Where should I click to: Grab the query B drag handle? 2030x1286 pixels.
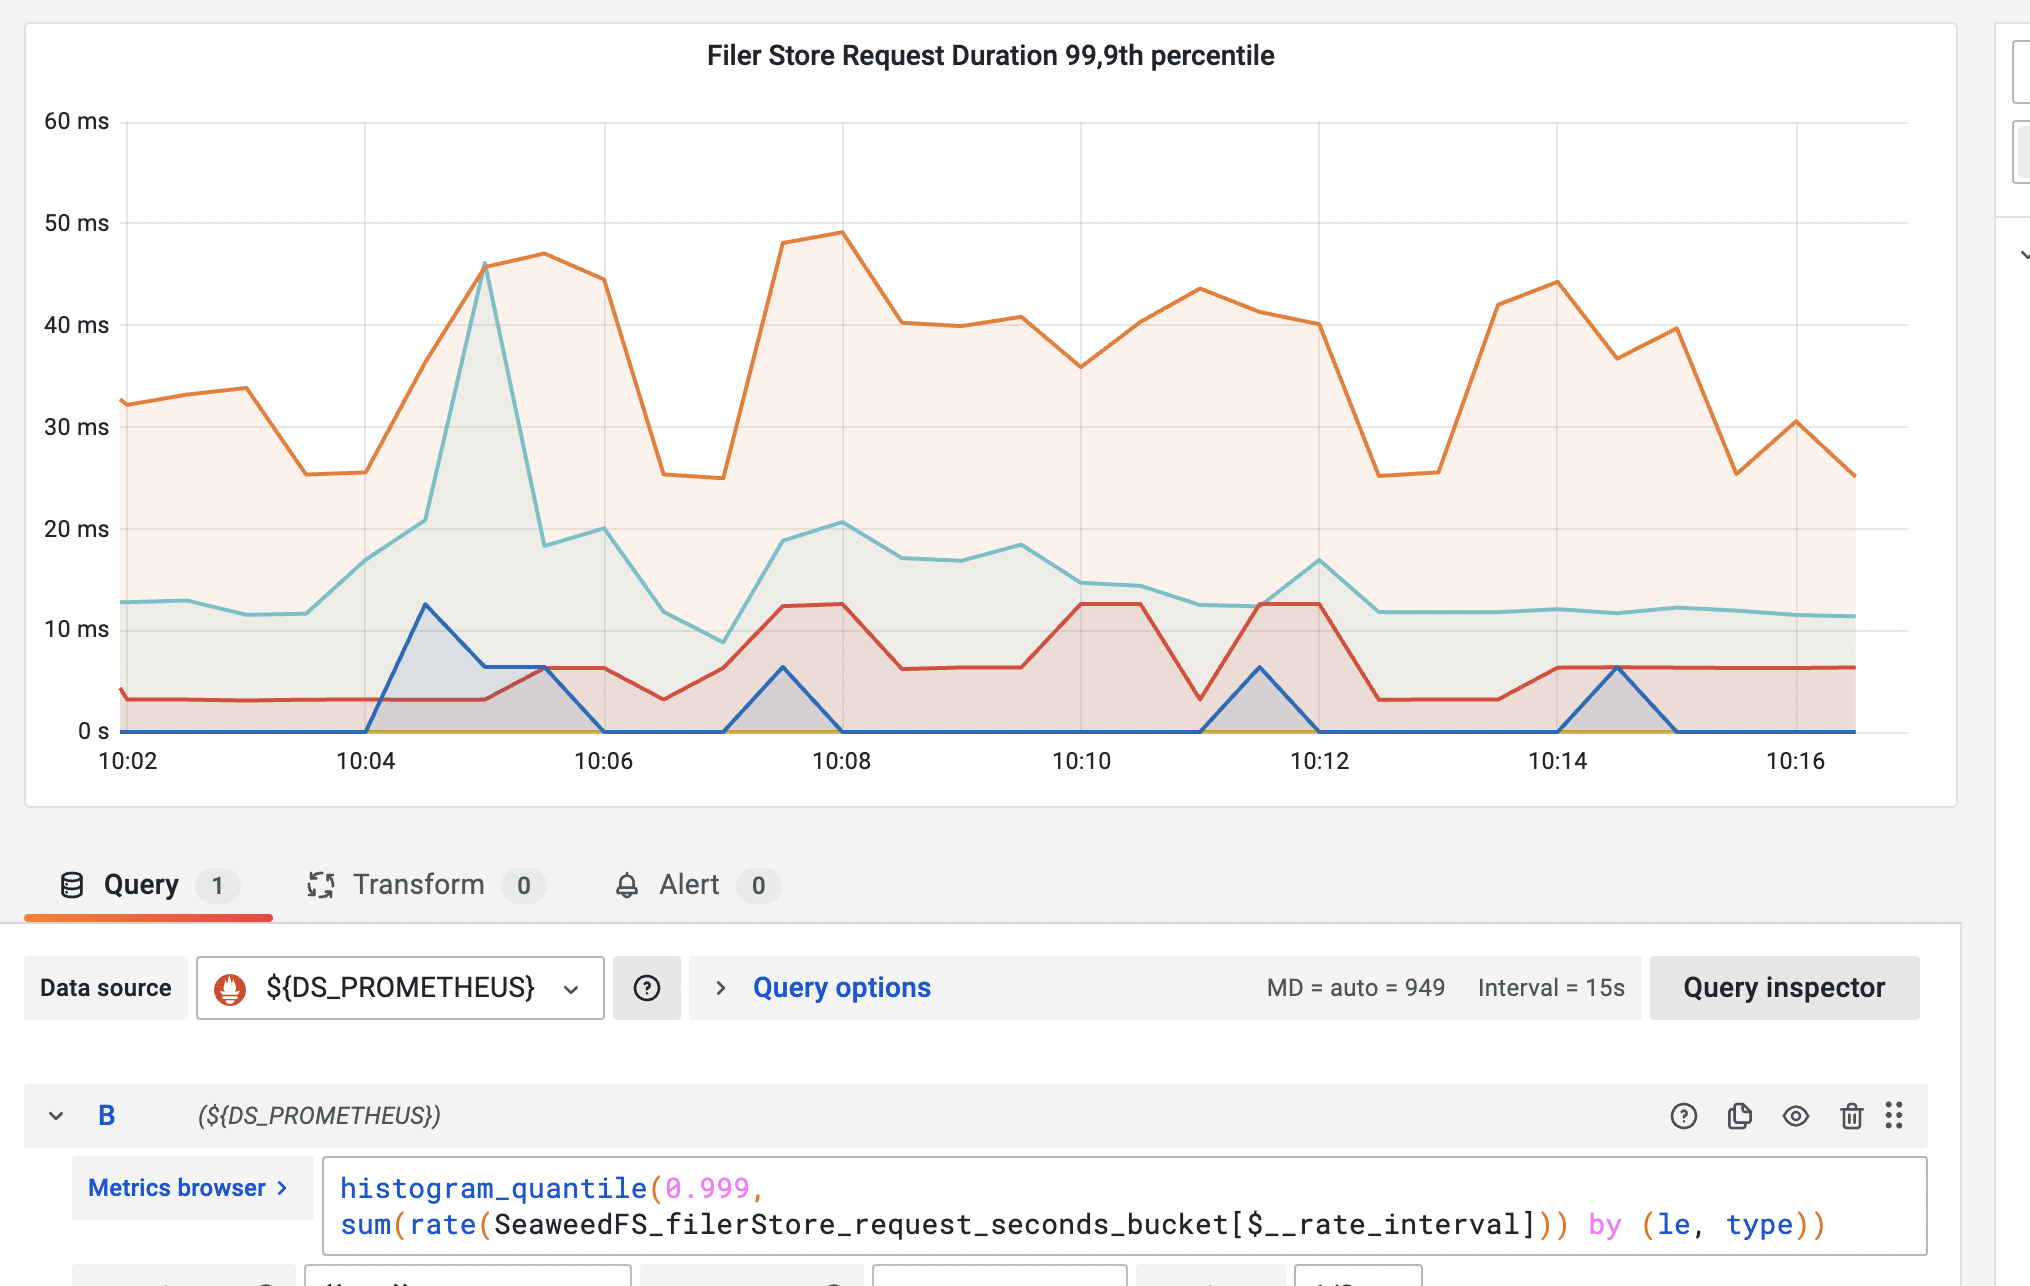[x=1894, y=1116]
